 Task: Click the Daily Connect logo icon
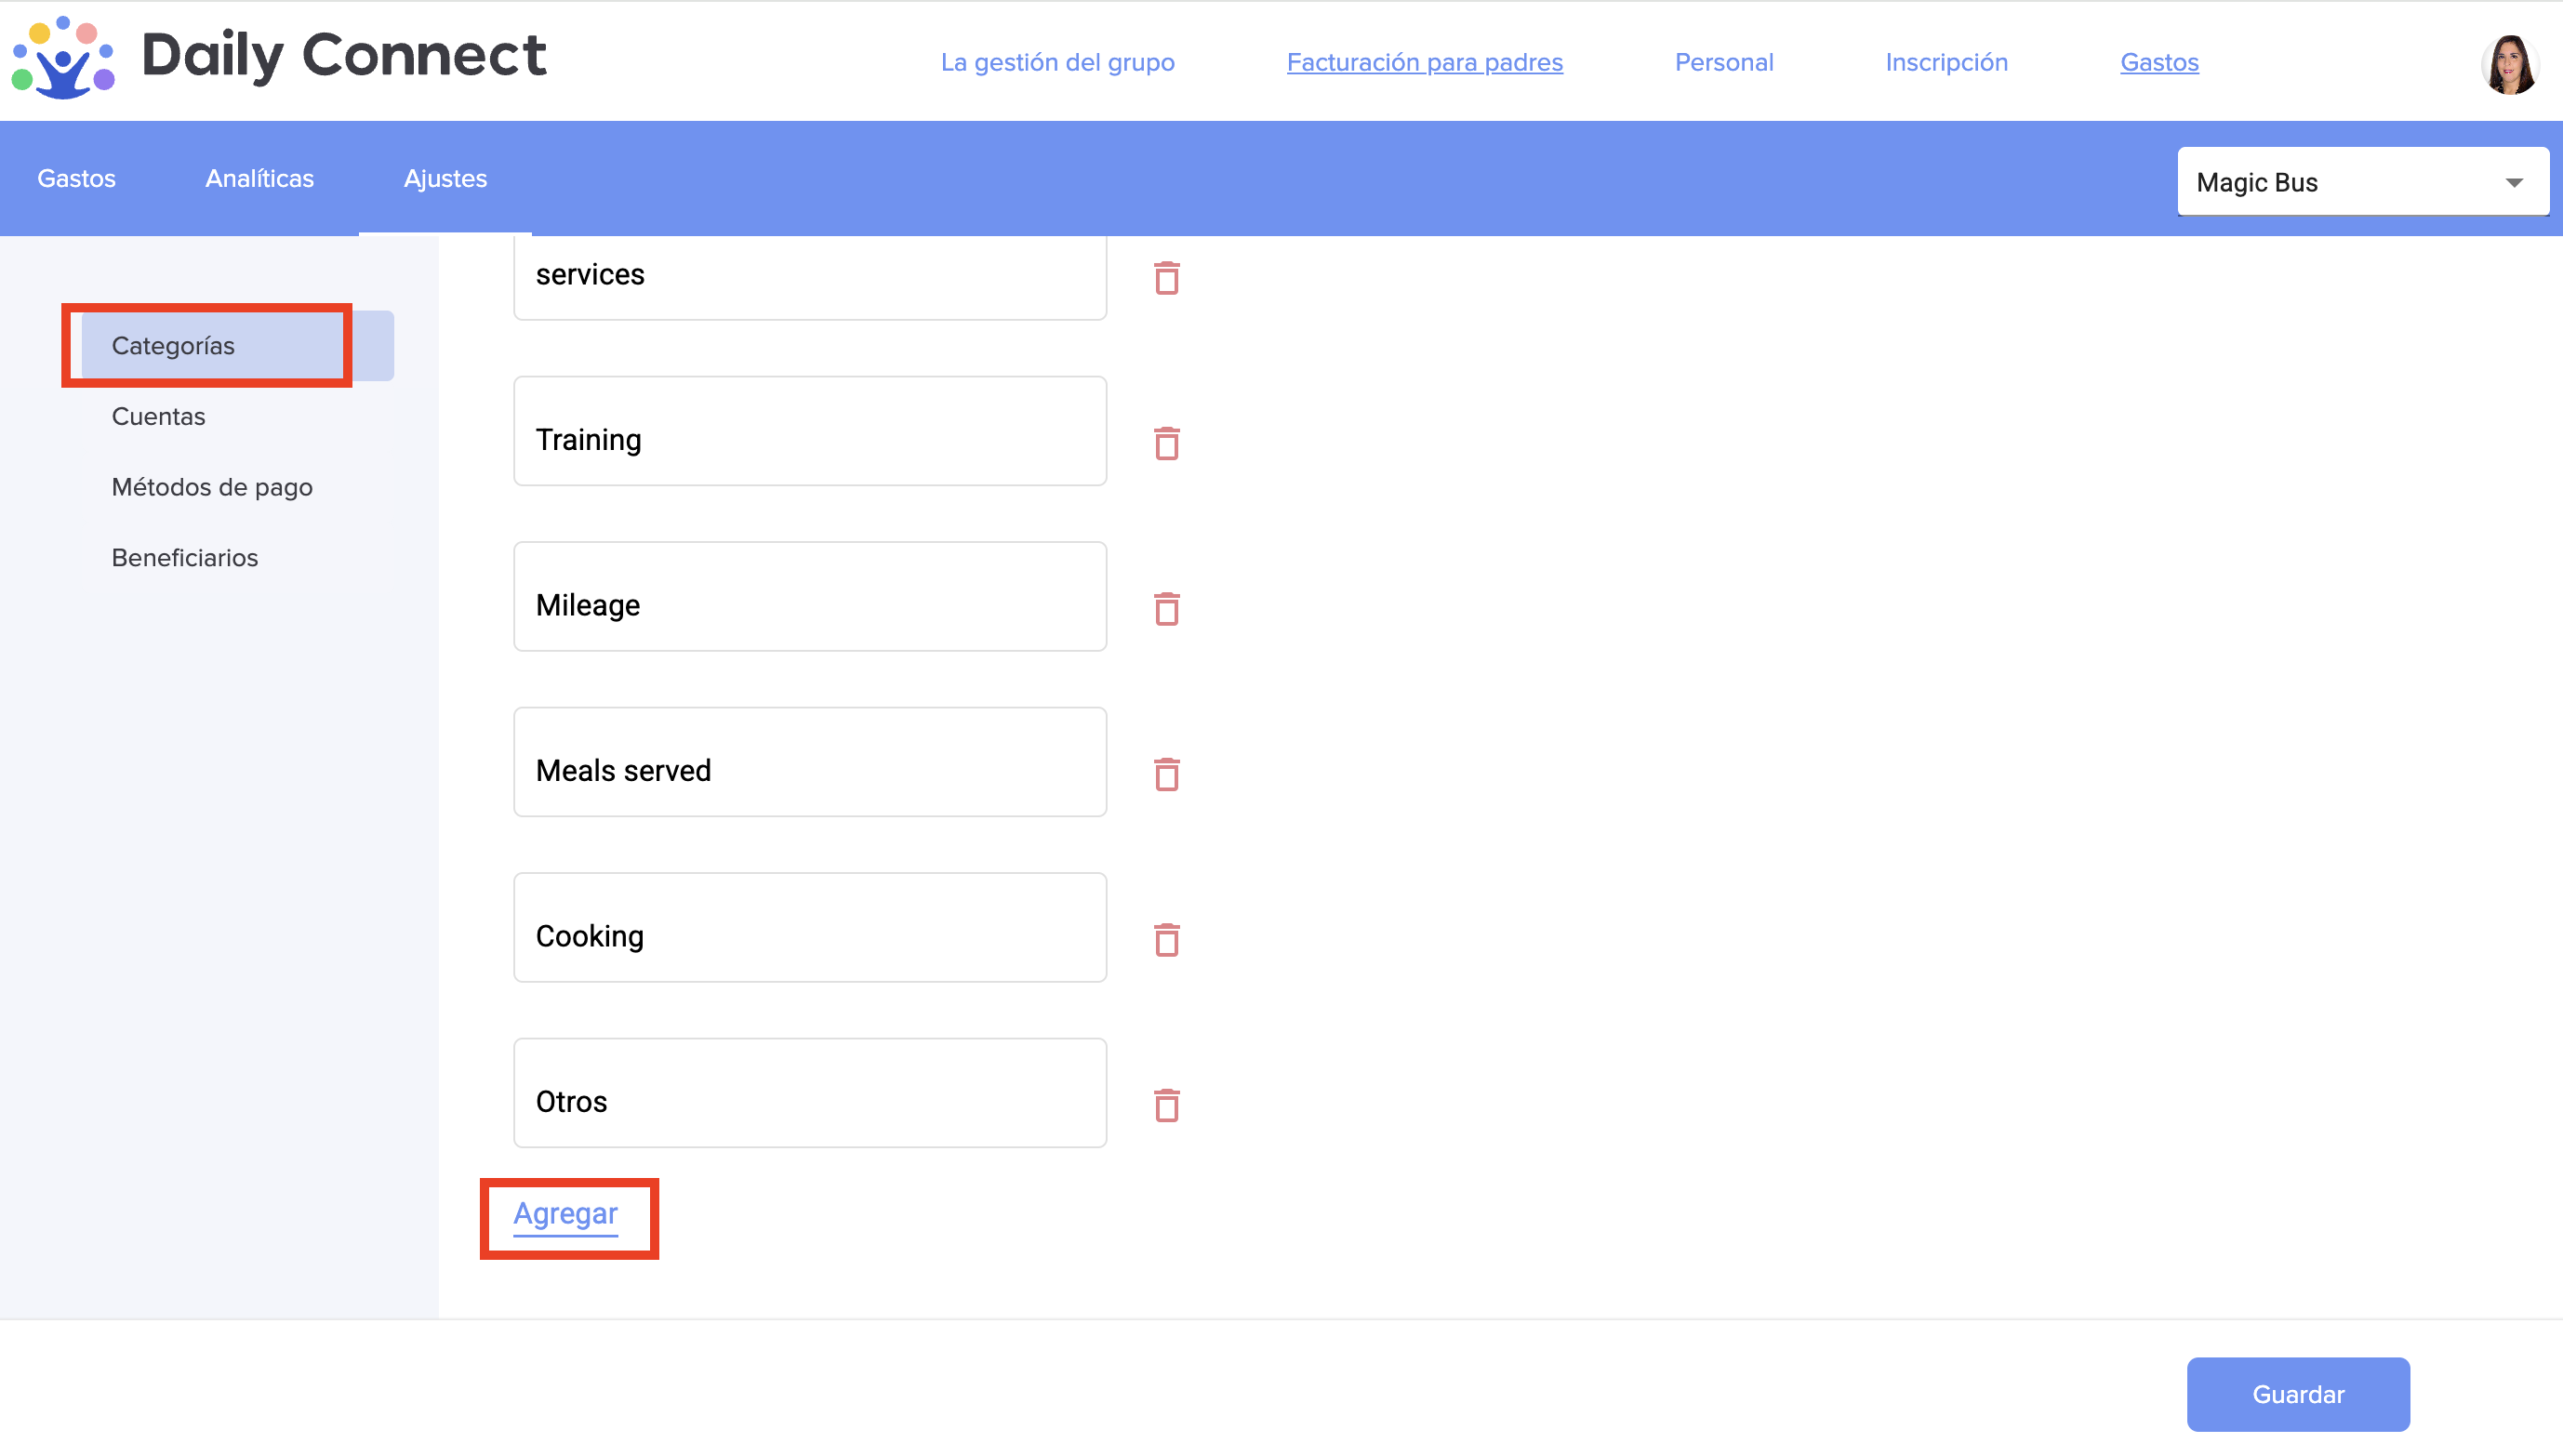[x=63, y=57]
